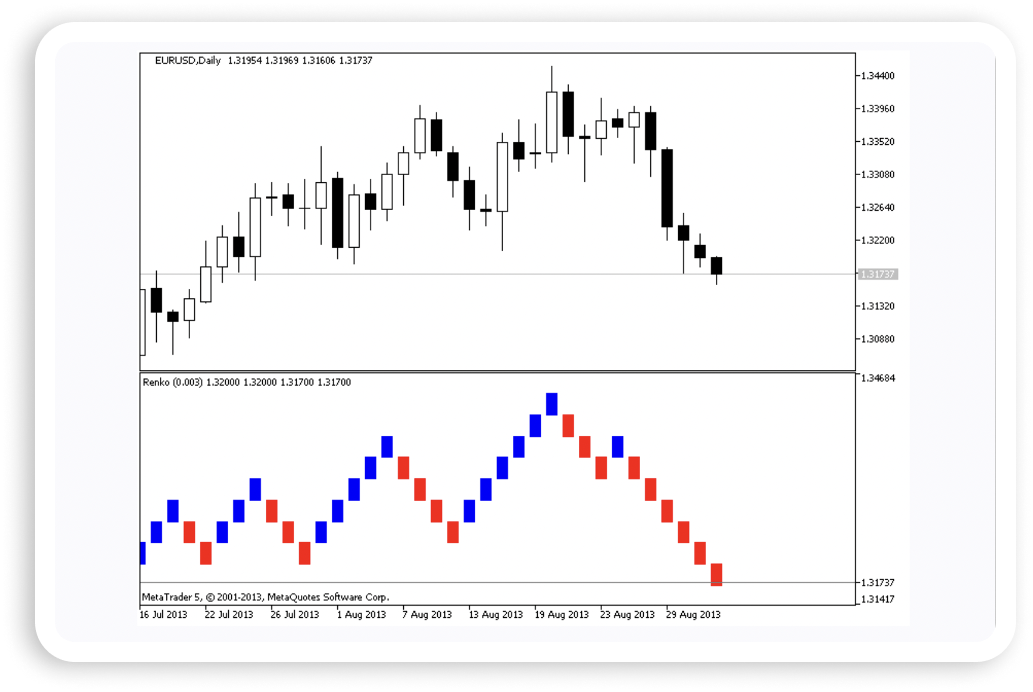Select the 22 Jul 2013 date marker
Image resolution: width=1033 pixels, height=692 pixels.
coord(229,614)
